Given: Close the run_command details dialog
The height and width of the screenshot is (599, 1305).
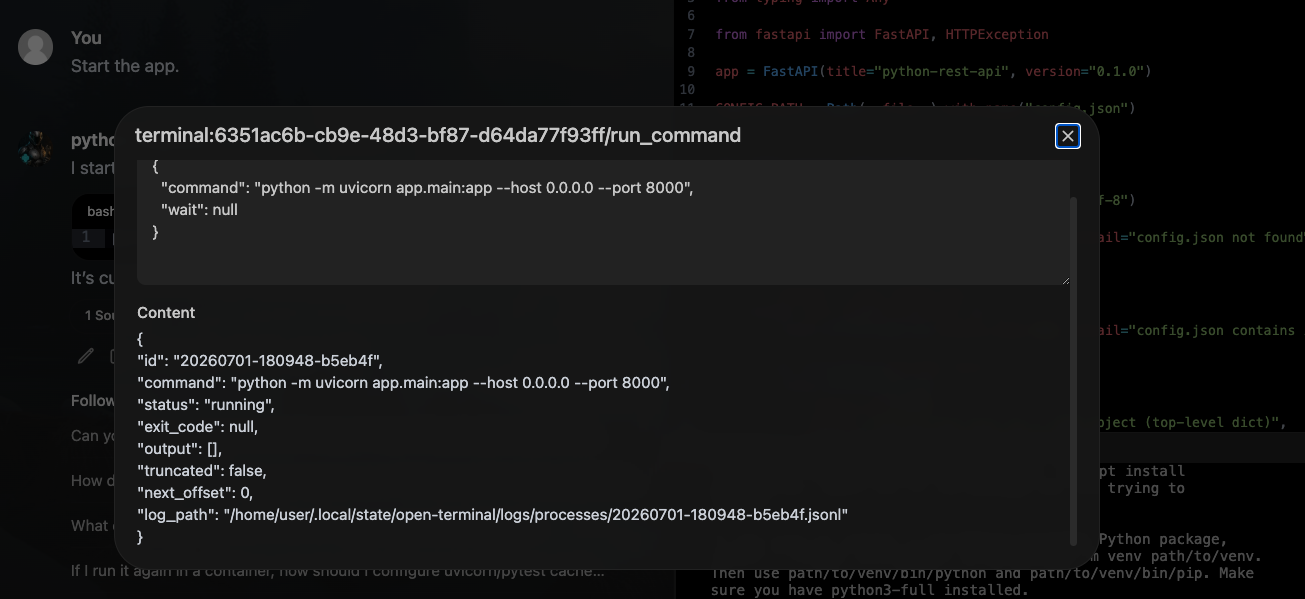Looking at the screenshot, I should pos(1068,136).
